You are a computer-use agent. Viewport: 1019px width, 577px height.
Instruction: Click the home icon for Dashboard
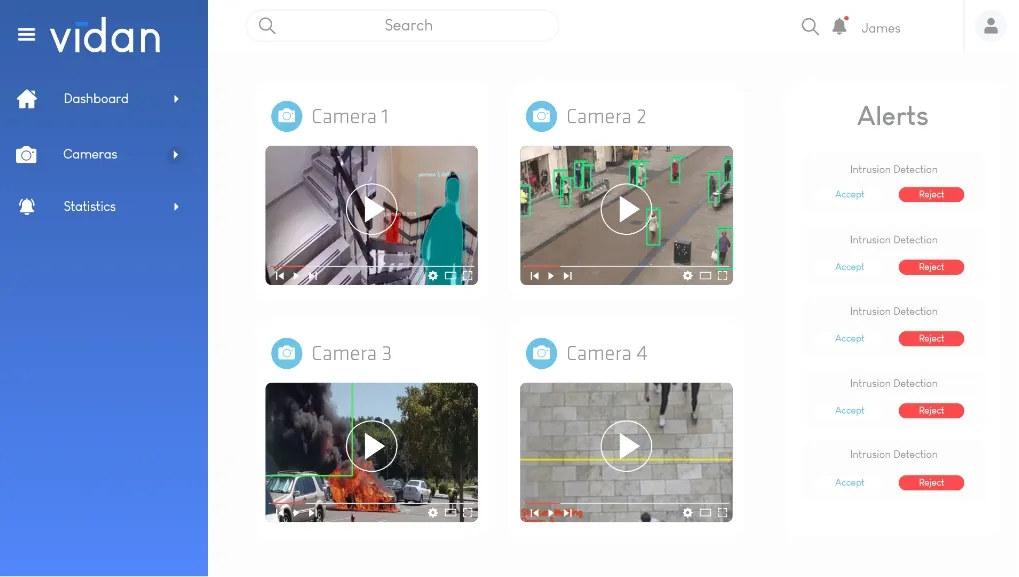click(x=25, y=98)
